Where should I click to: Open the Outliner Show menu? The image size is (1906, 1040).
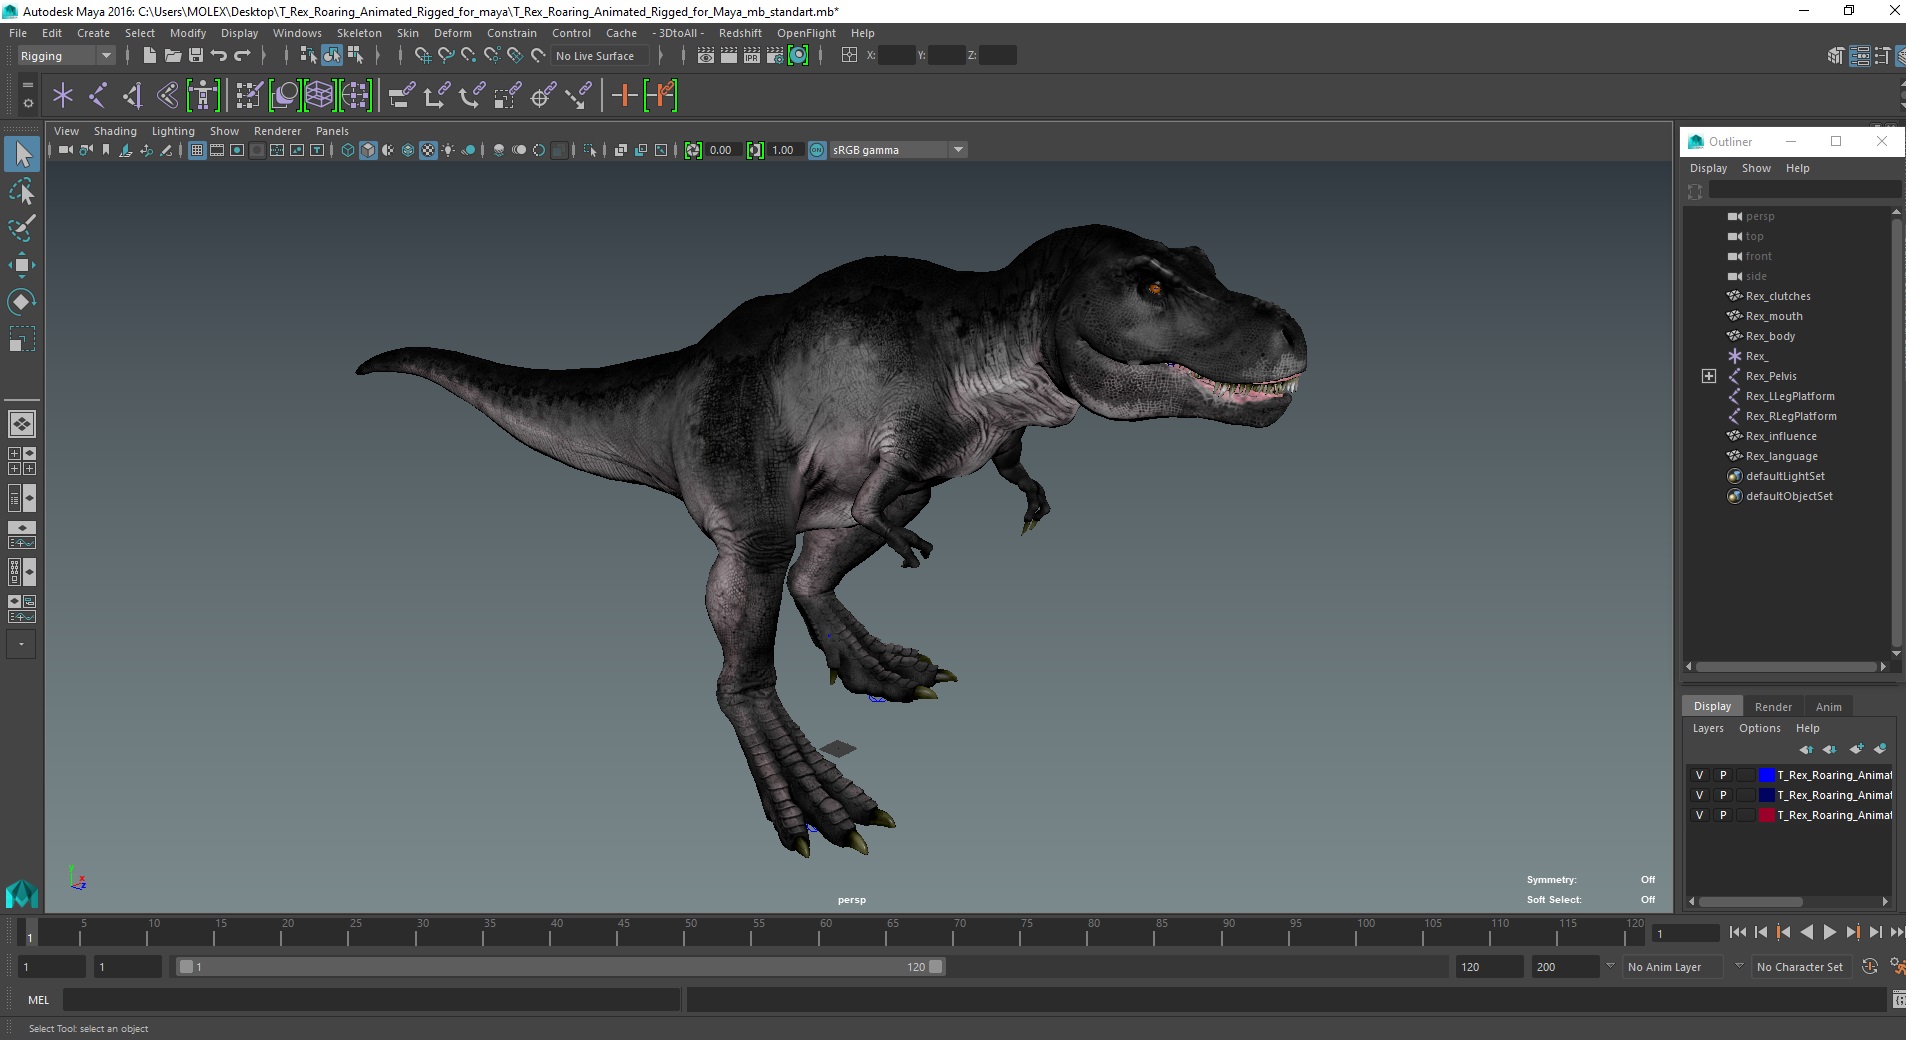click(1756, 168)
